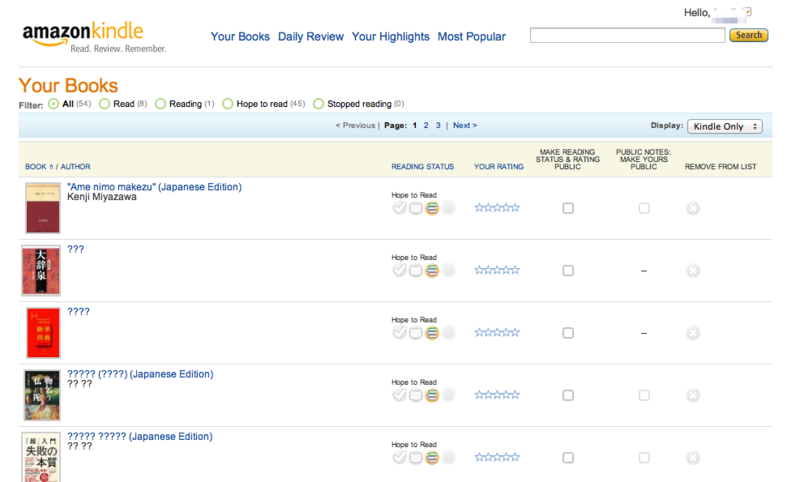Set the "???" book to Reading open-book icon
Viewport: 800px width, 482px height.
[416, 270]
